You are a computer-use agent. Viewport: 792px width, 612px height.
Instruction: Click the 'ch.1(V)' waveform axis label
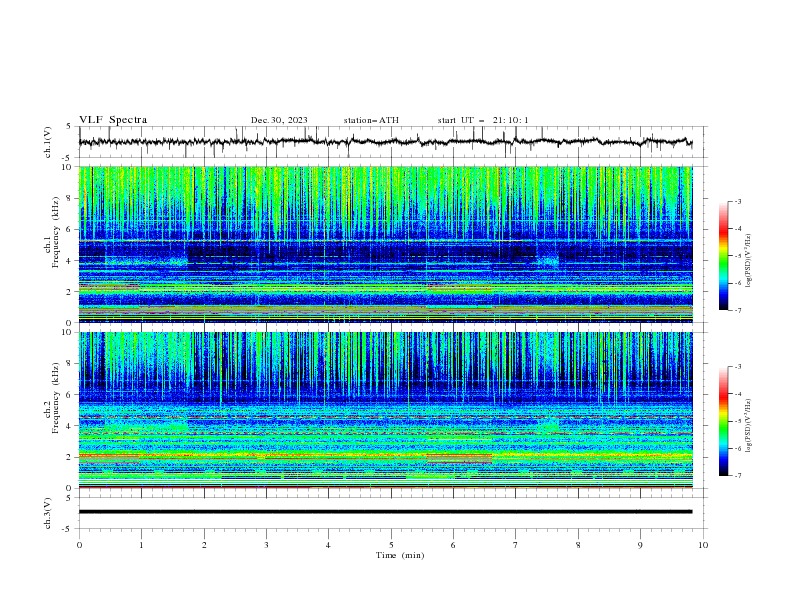48,142
